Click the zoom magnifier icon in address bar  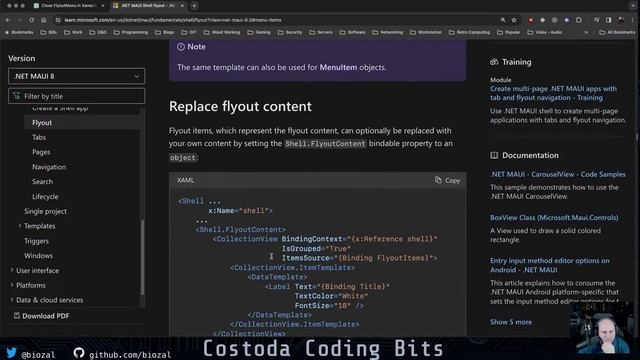pos(503,20)
